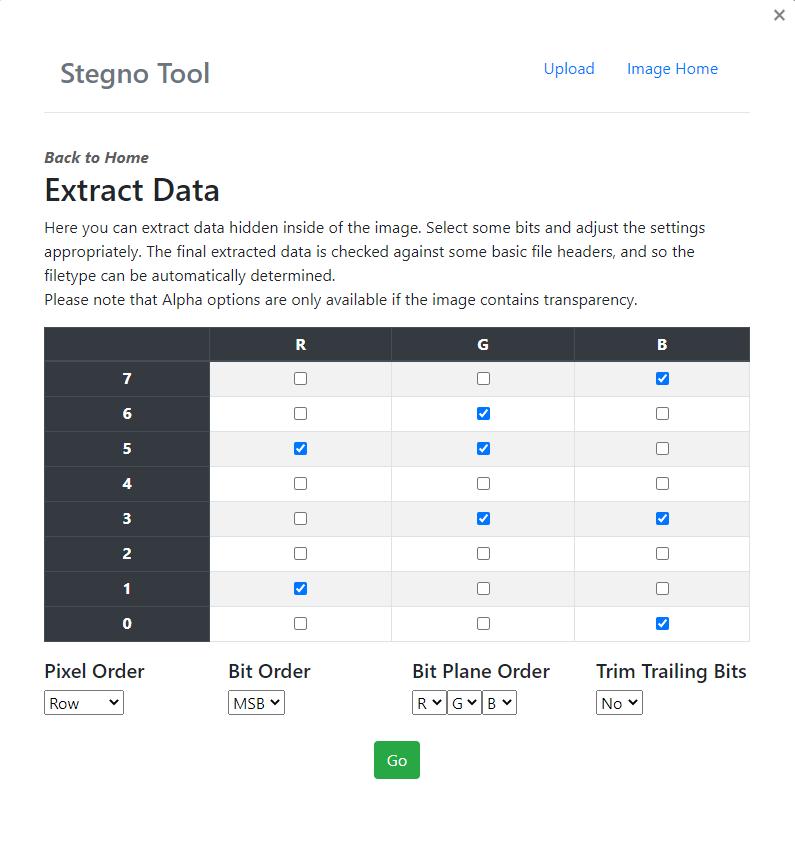Open the first Bit Plane Order dropdown

(429, 703)
